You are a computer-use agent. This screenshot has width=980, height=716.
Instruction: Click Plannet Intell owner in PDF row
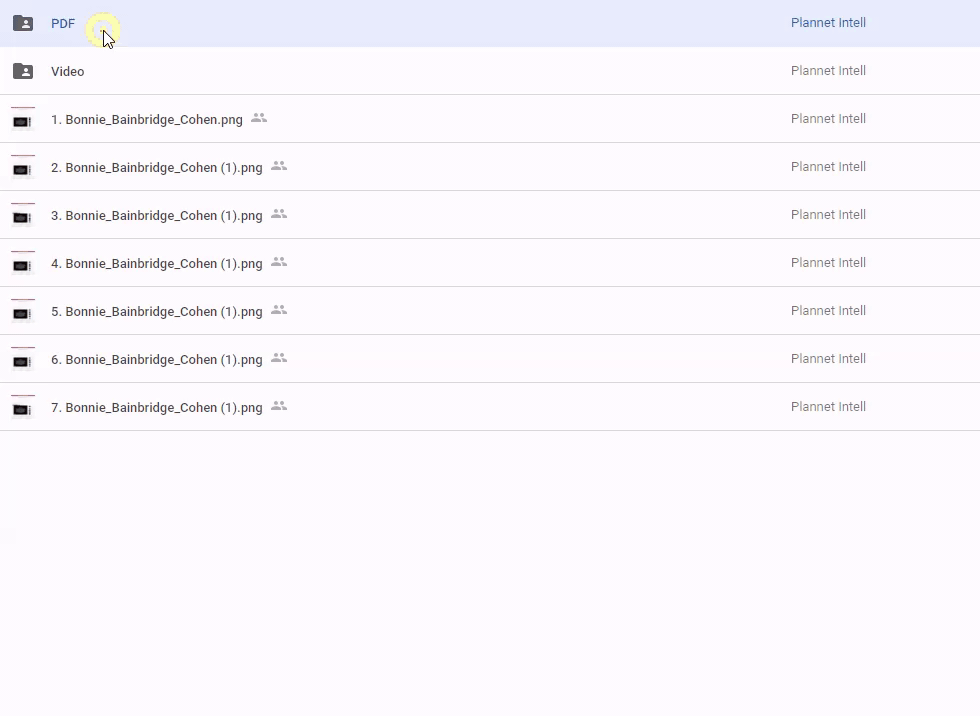828,23
